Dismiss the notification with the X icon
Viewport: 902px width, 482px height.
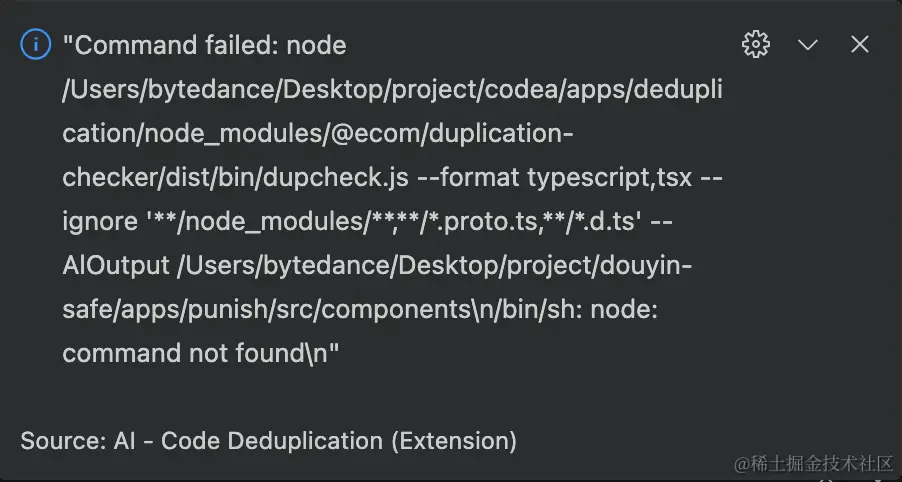pos(860,44)
